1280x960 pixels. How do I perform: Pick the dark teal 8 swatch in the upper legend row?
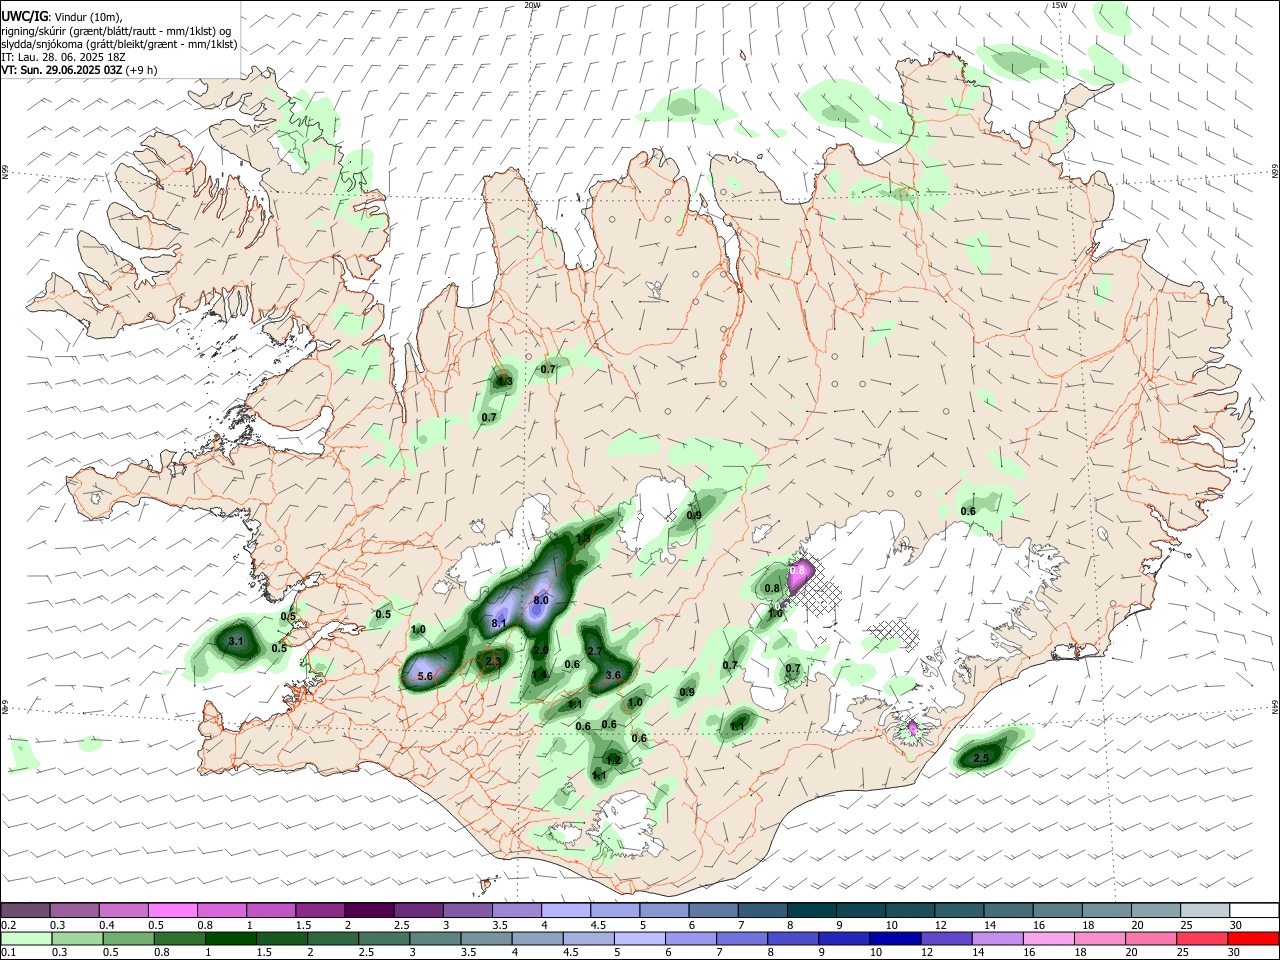pyautogui.click(x=812, y=910)
